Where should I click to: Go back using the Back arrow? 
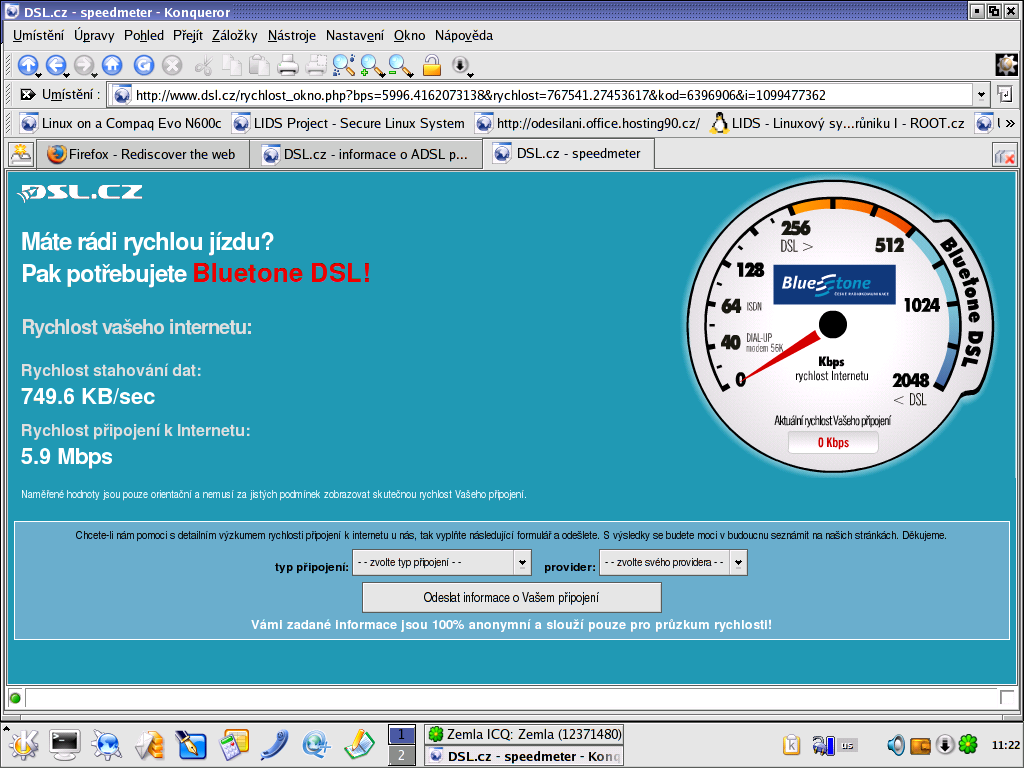tap(56, 65)
